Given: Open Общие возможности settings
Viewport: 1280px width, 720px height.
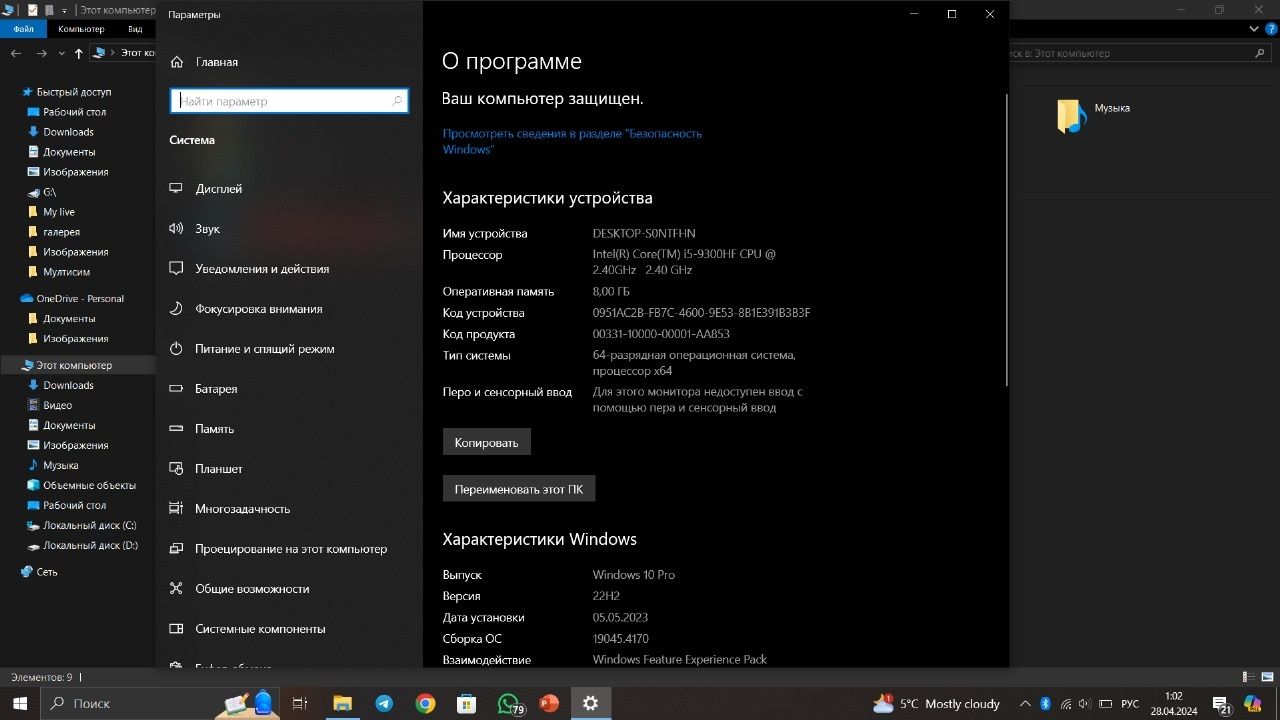Looking at the screenshot, I should click(x=239, y=589).
